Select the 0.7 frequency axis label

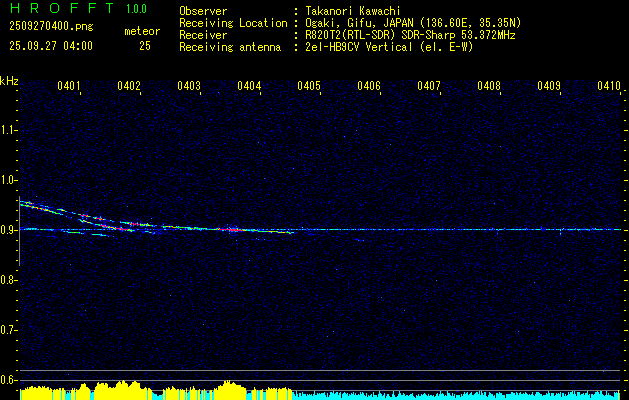click(x=9, y=329)
